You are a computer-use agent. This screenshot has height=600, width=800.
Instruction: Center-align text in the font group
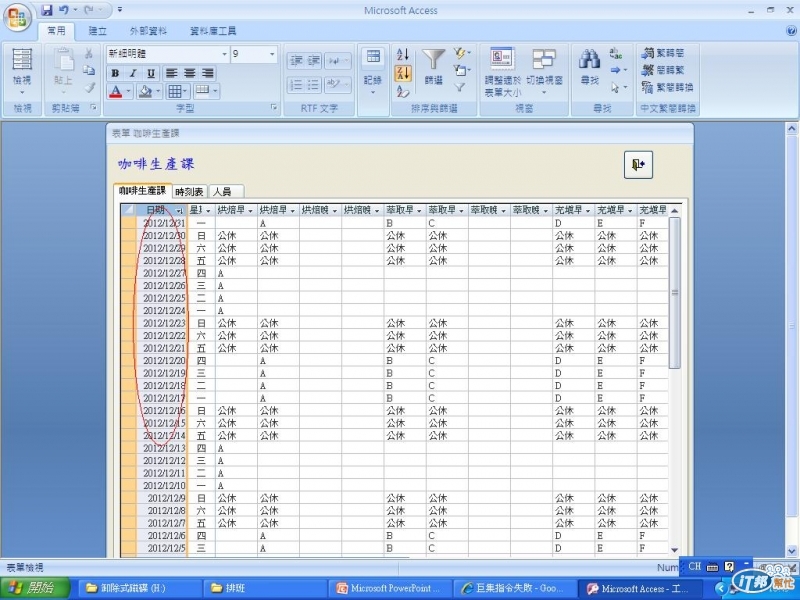coord(190,73)
